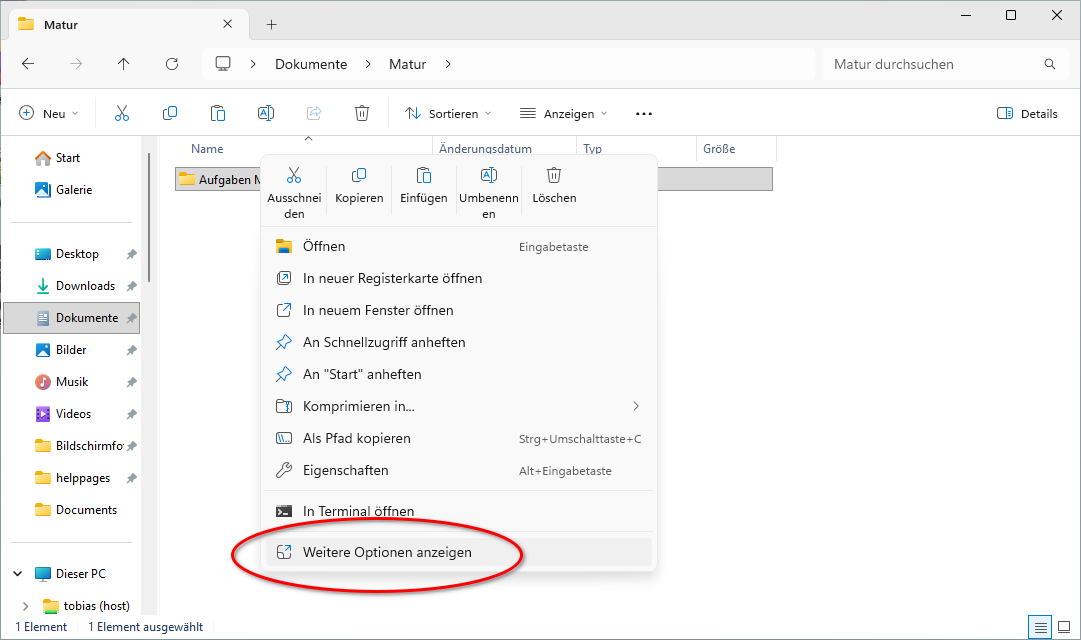Open the Anzeigen dropdown

pyautogui.click(x=563, y=114)
